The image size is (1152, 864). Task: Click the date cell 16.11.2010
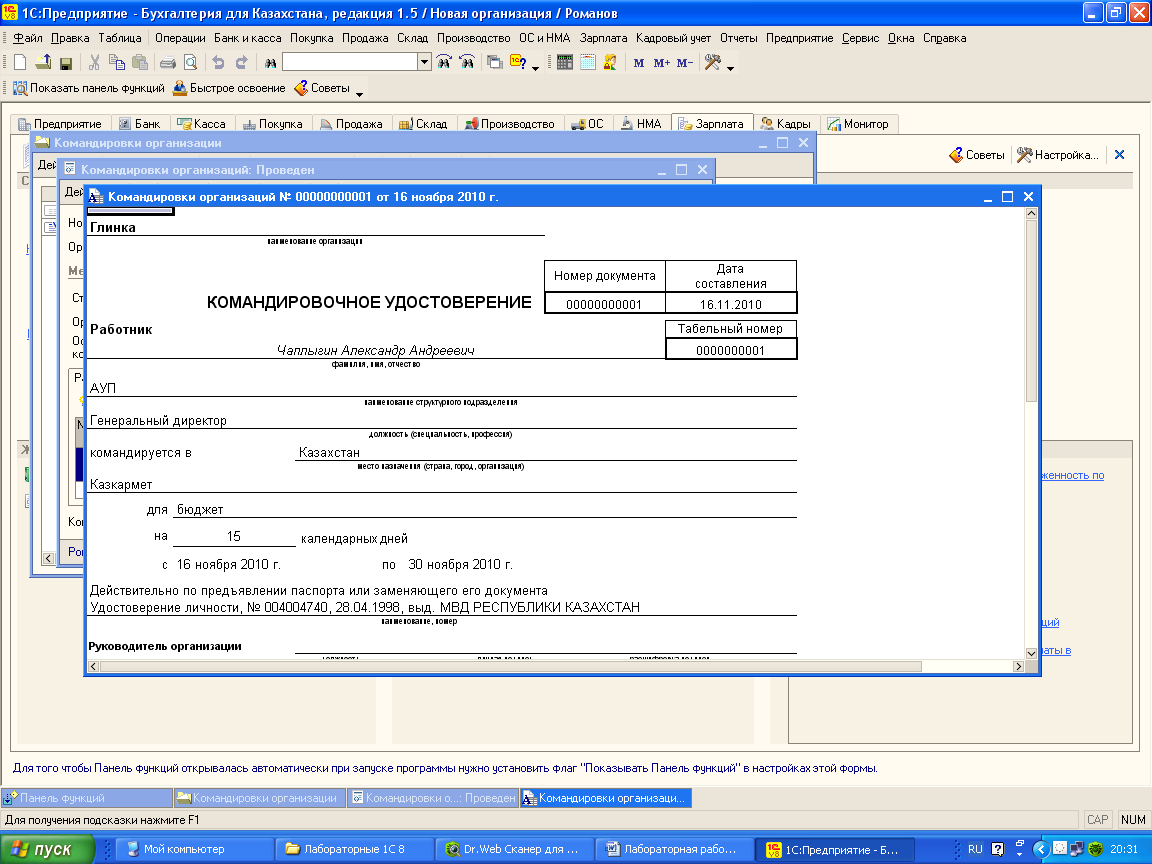[x=731, y=303]
